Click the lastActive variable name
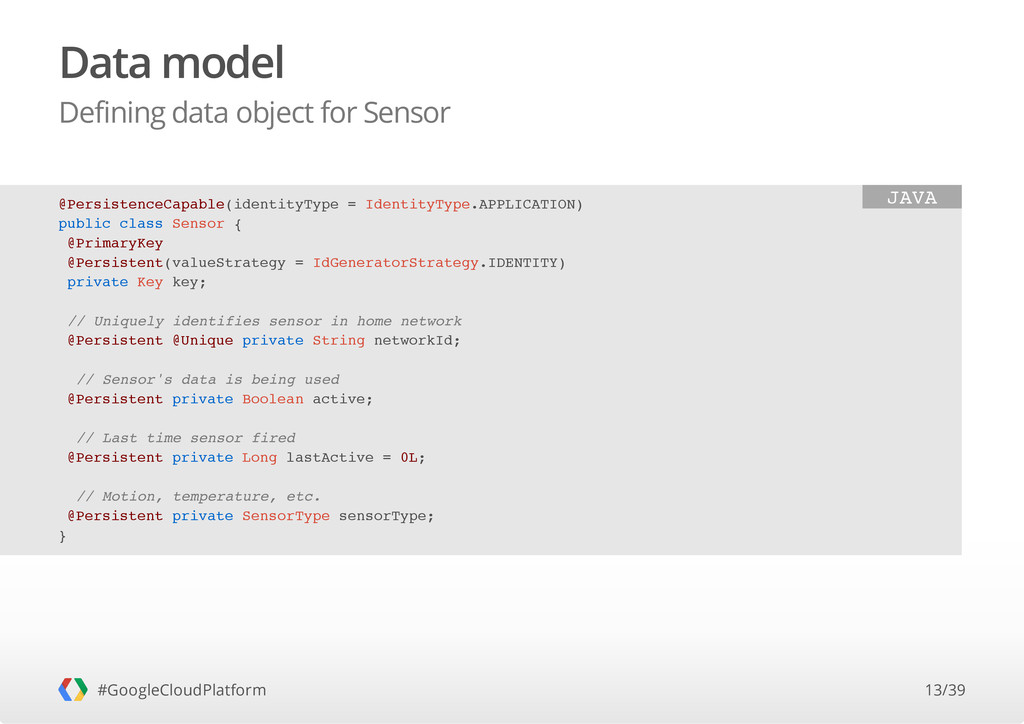This screenshot has height=724, width=1024. 330,458
